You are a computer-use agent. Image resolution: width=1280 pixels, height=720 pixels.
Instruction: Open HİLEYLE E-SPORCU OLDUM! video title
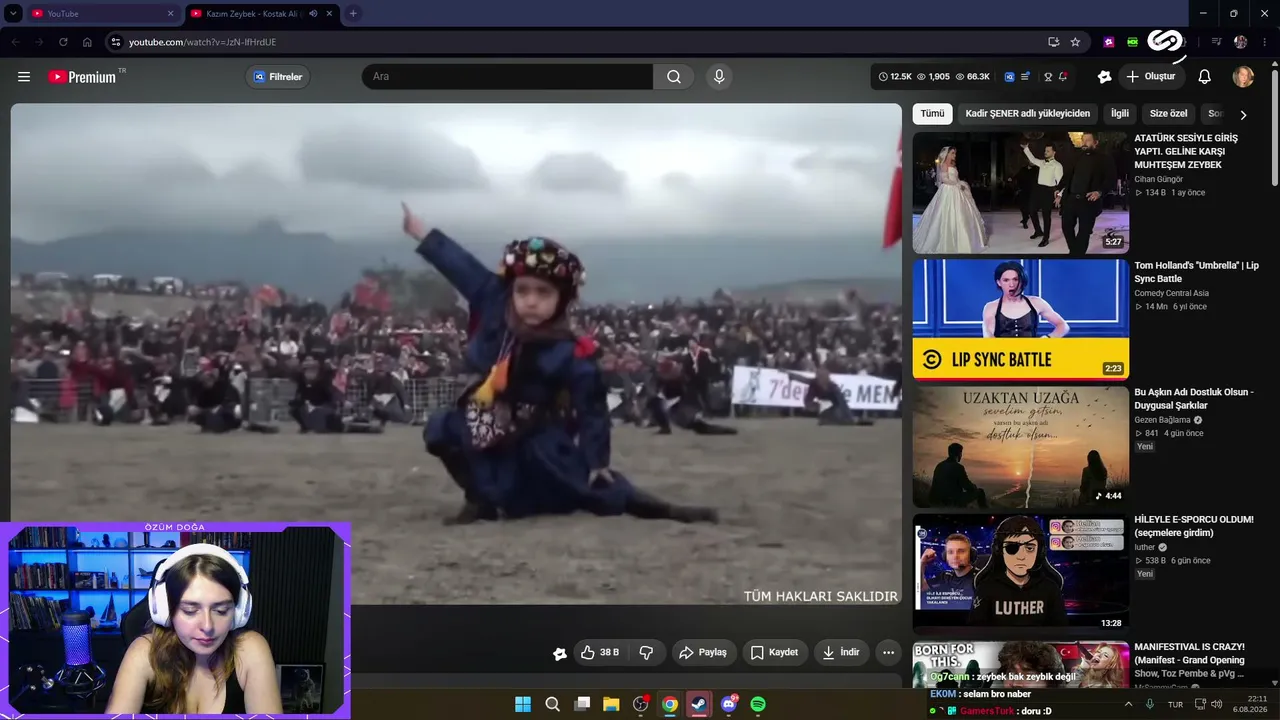1194,526
